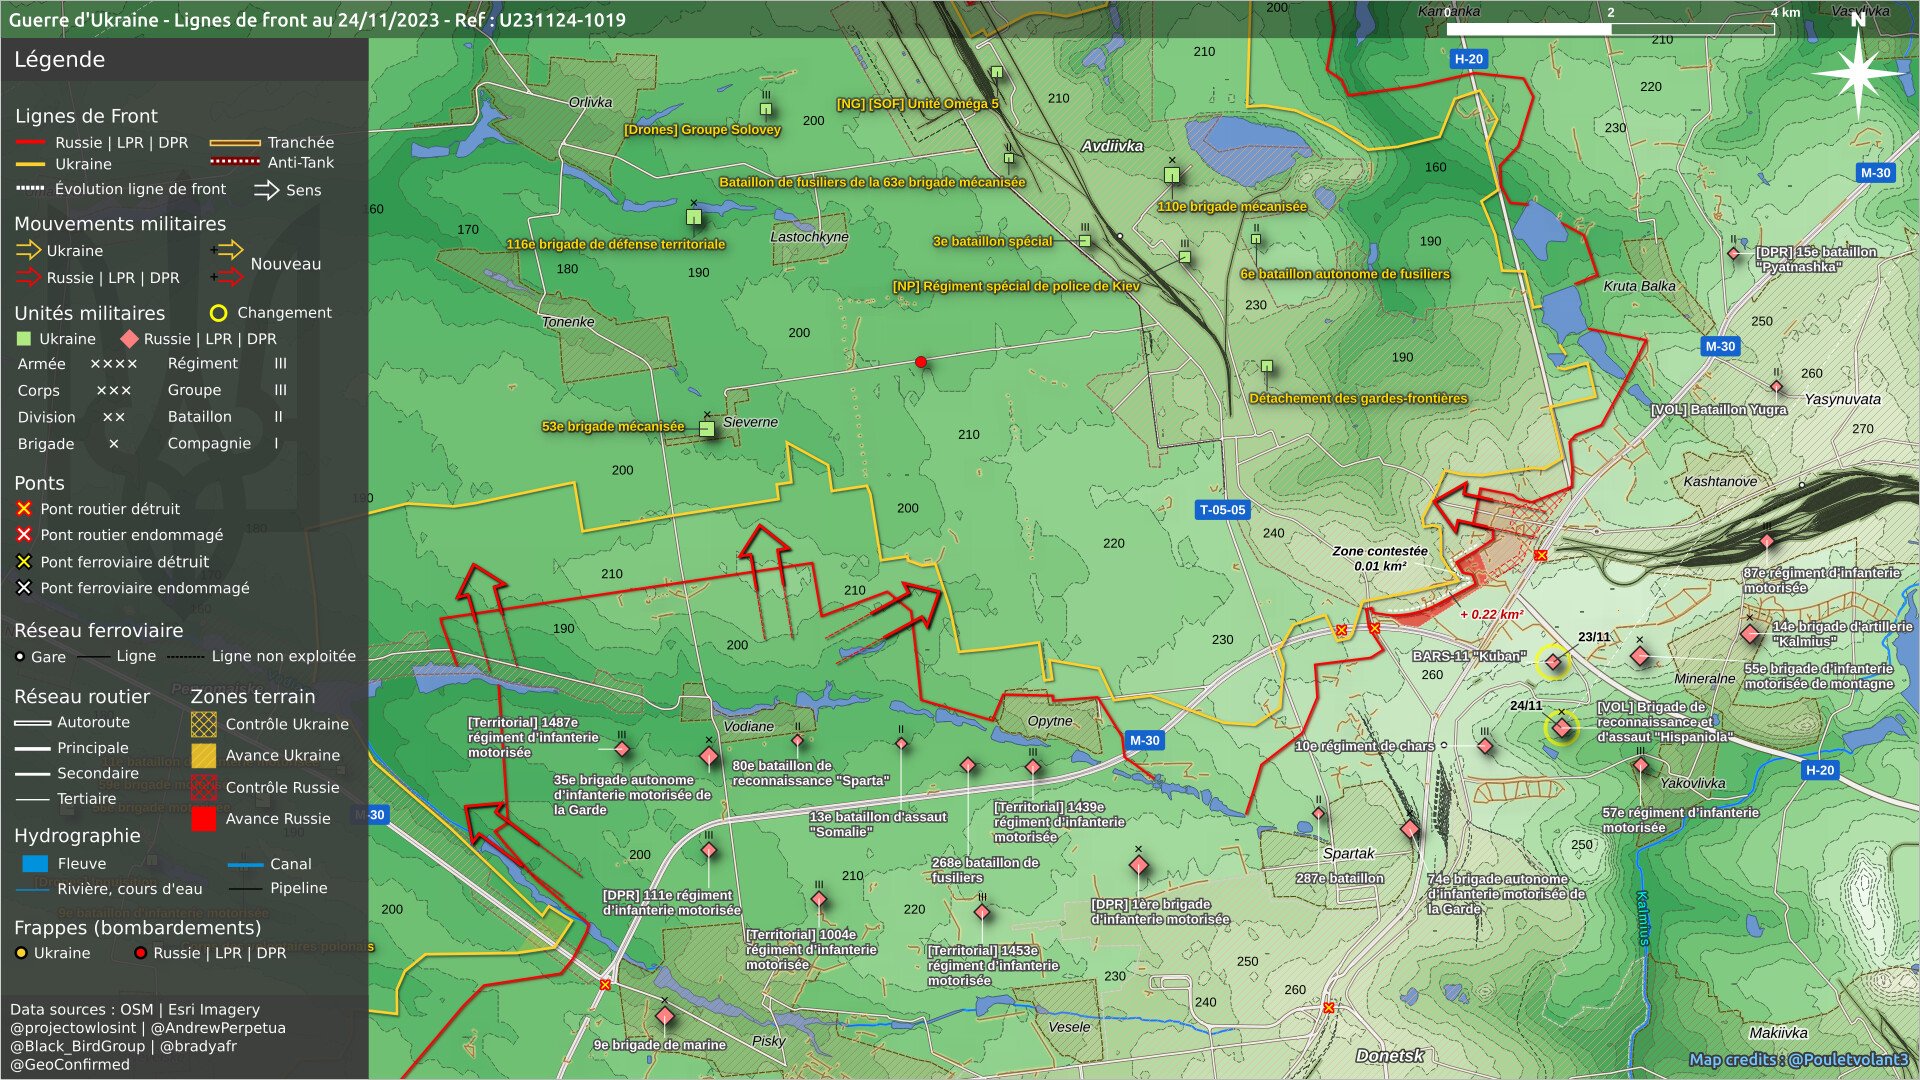This screenshot has width=1920, height=1080.
Task: Click the Avdiivka town label
Action: pyautogui.click(x=1112, y=146)
